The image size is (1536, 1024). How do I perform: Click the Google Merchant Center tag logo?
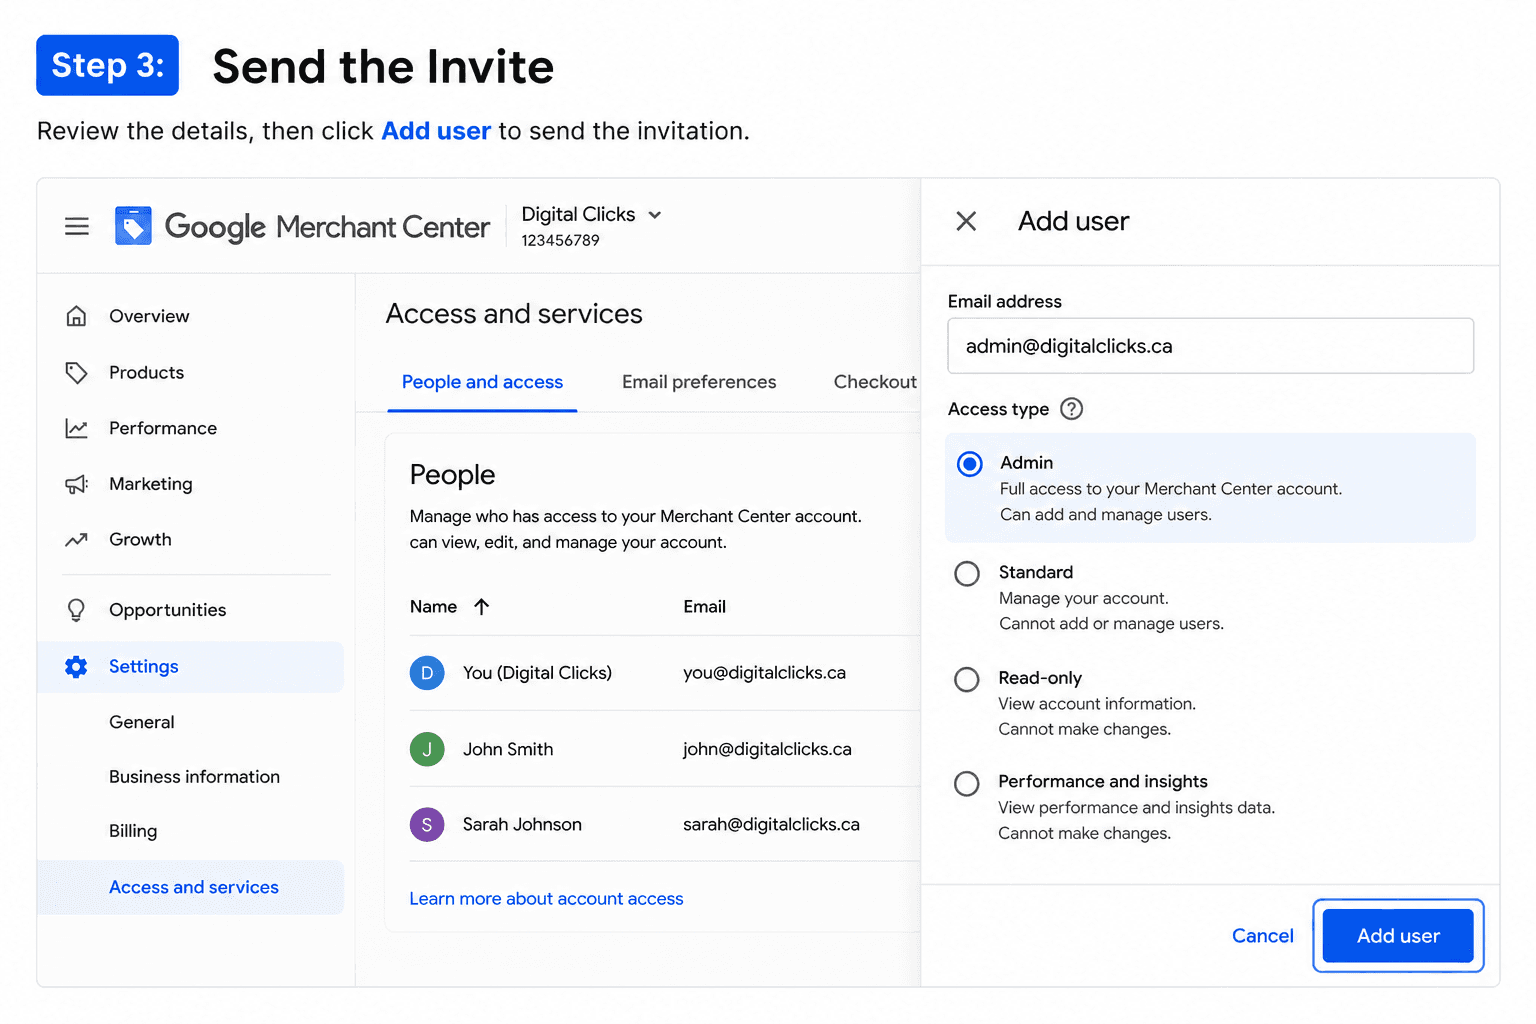pyautogui.click(x=133, y=226)
